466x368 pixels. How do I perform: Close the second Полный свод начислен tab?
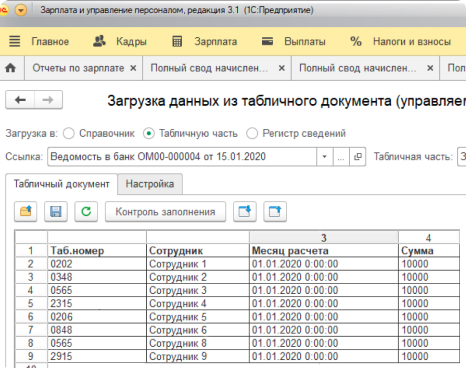tap(430, 68)
